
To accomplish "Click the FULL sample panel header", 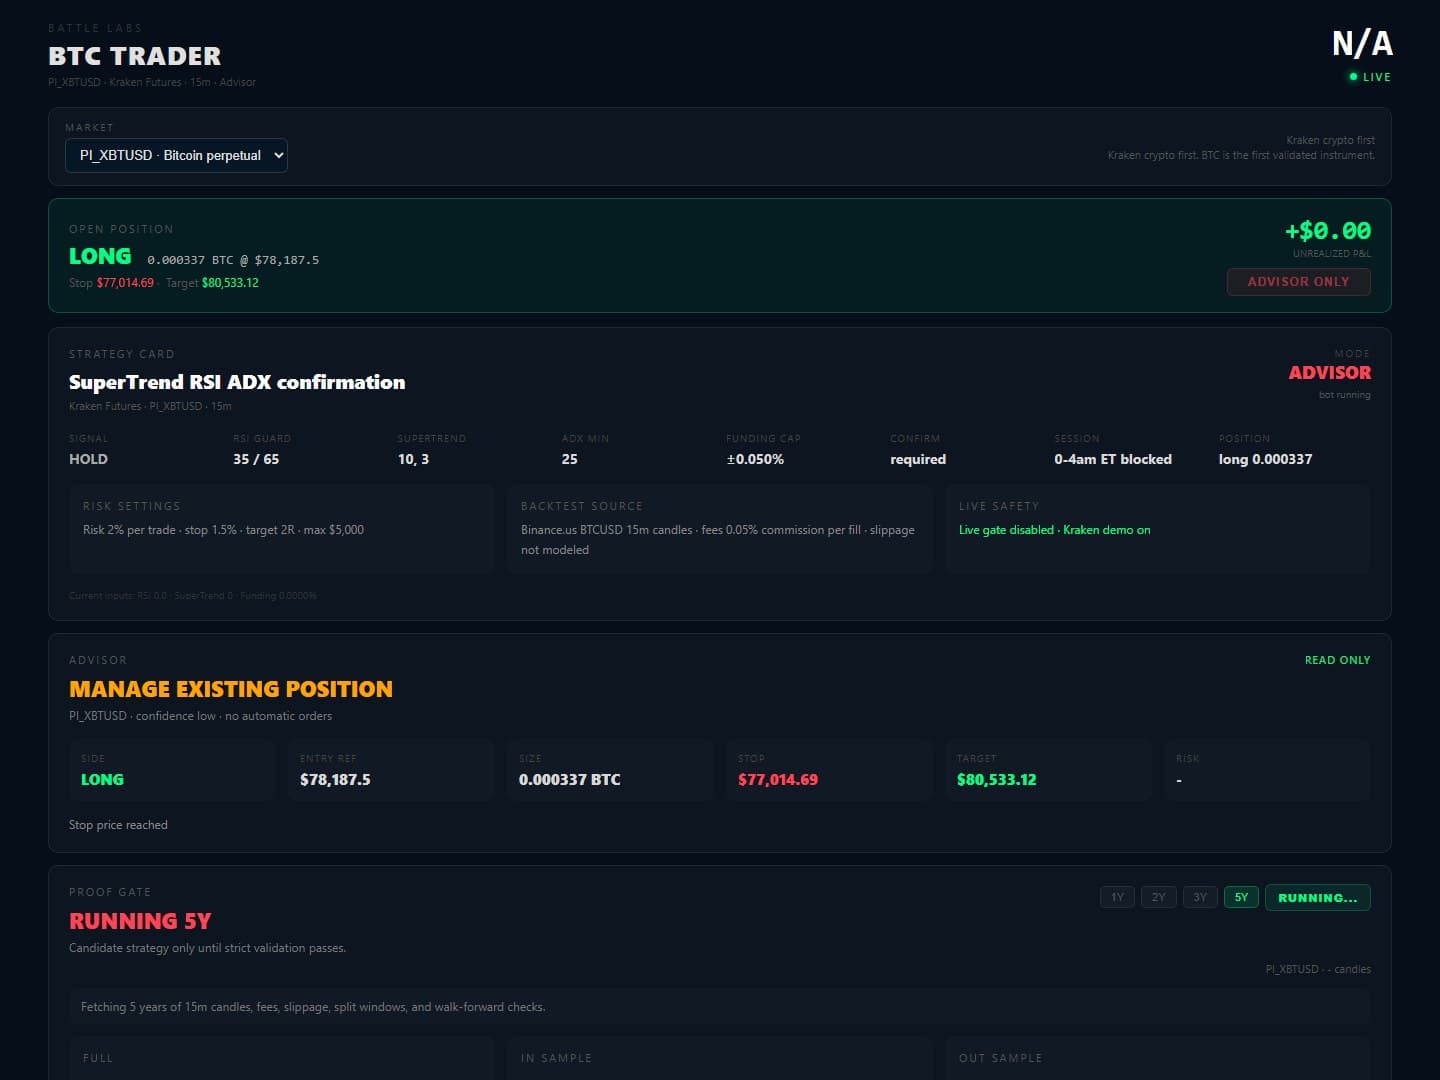I will click(x=98, y=1058).
